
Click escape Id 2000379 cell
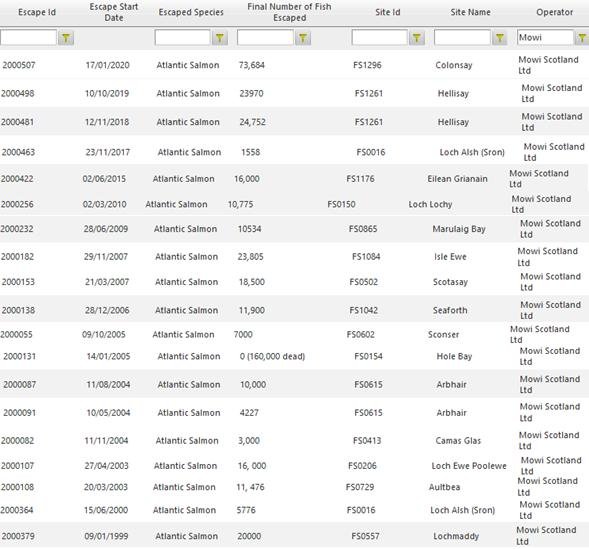18,536
